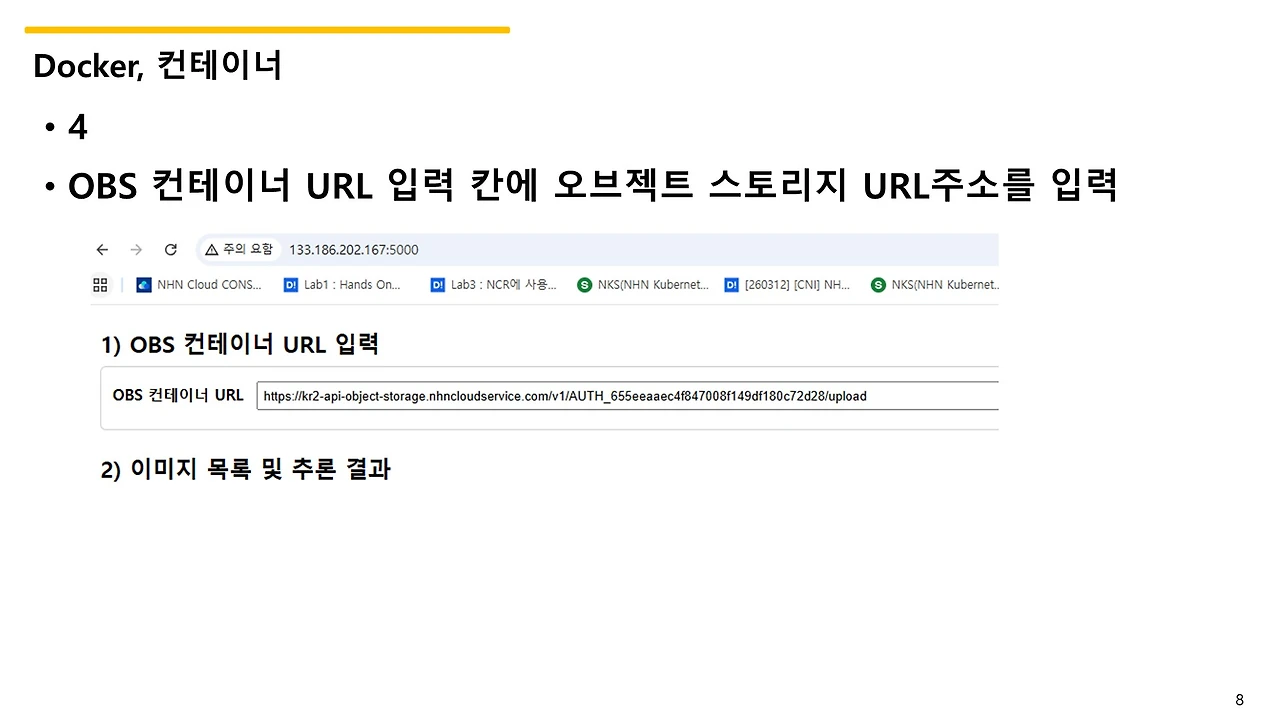This screenshot has width=1280, height=720.
Task: Click the 2) 이미지 목록 및 추론 결과 heading
Action: pyautogui.click(x=245, y=469)
